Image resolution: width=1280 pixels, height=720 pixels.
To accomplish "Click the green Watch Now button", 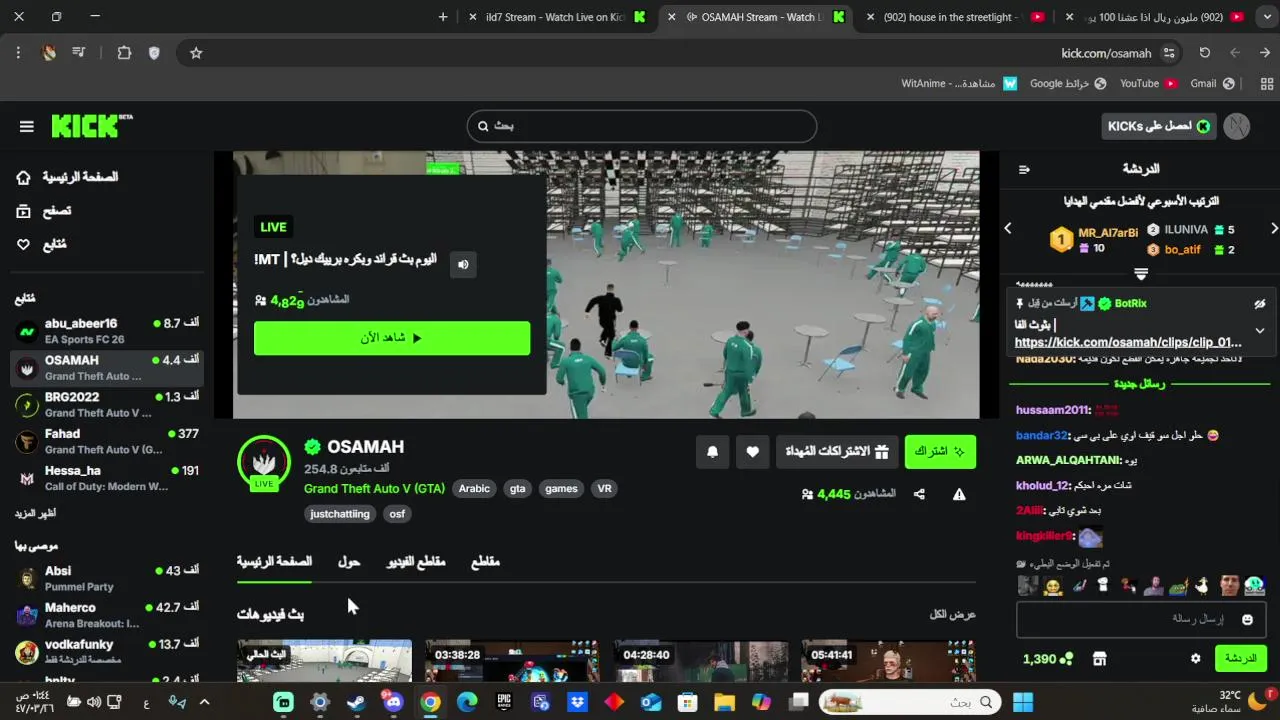I will [x=392, y=338].
